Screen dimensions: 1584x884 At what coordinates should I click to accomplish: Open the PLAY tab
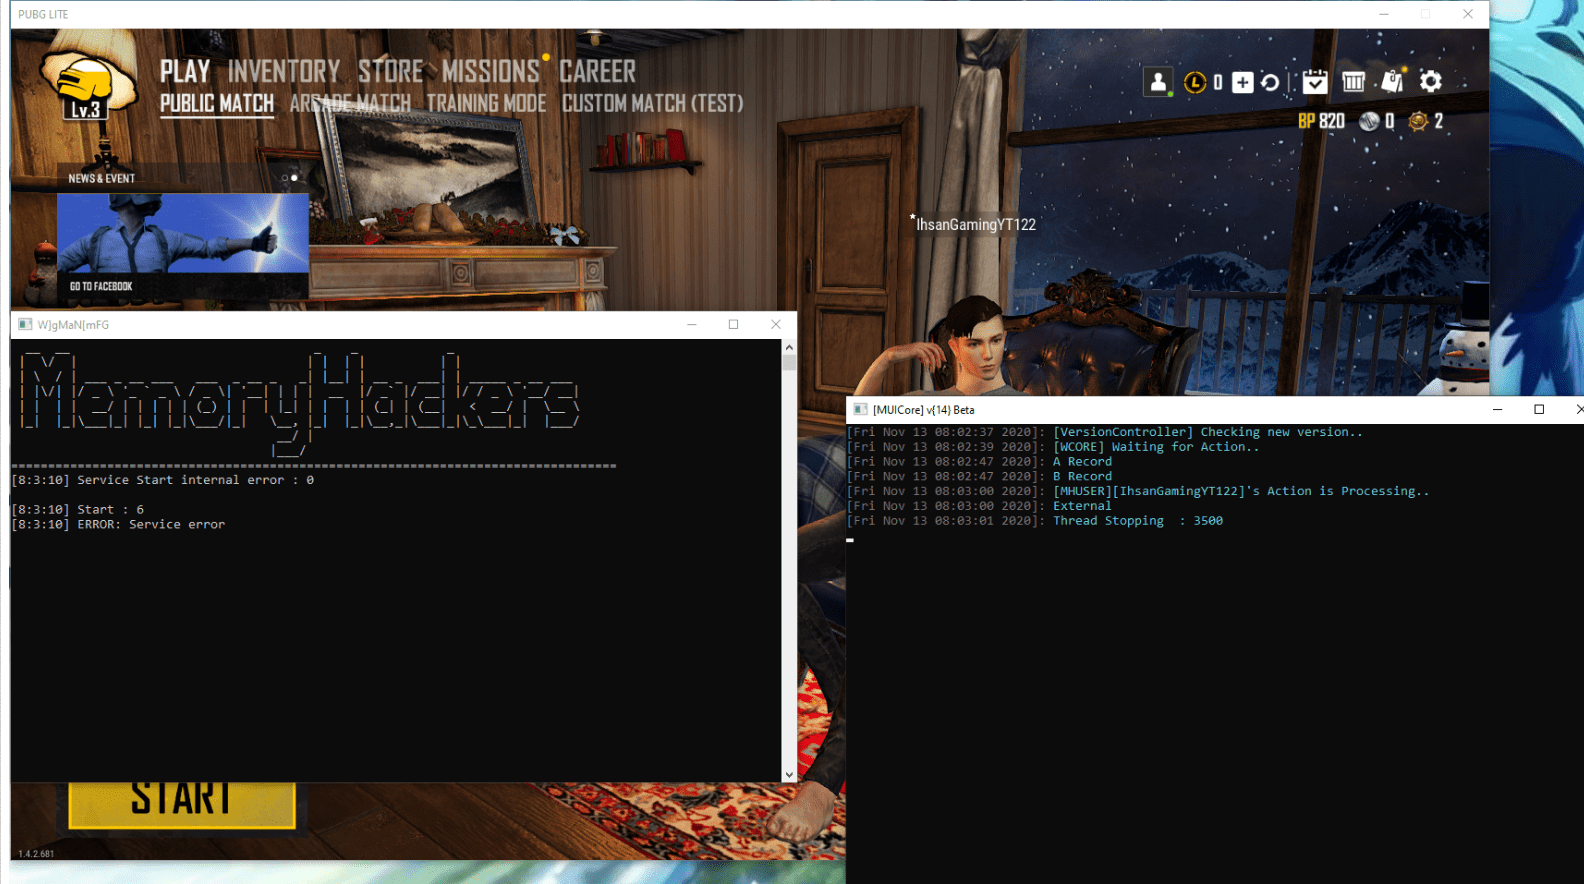[x=185, y=72]
